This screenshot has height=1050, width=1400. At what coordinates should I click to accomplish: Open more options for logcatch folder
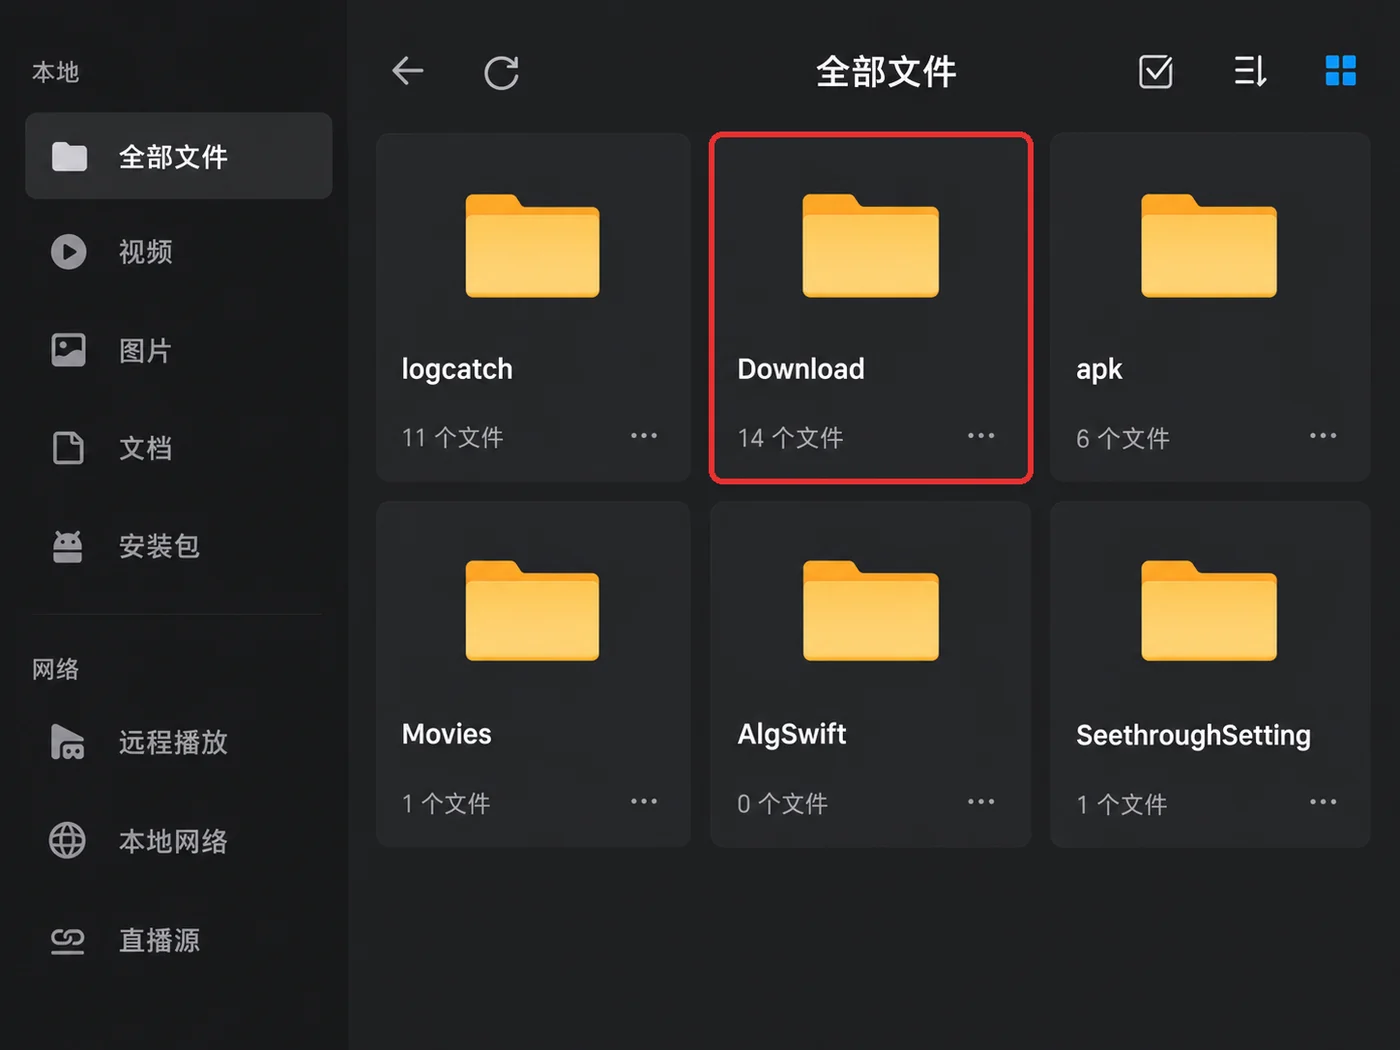(x=644, y=436)
